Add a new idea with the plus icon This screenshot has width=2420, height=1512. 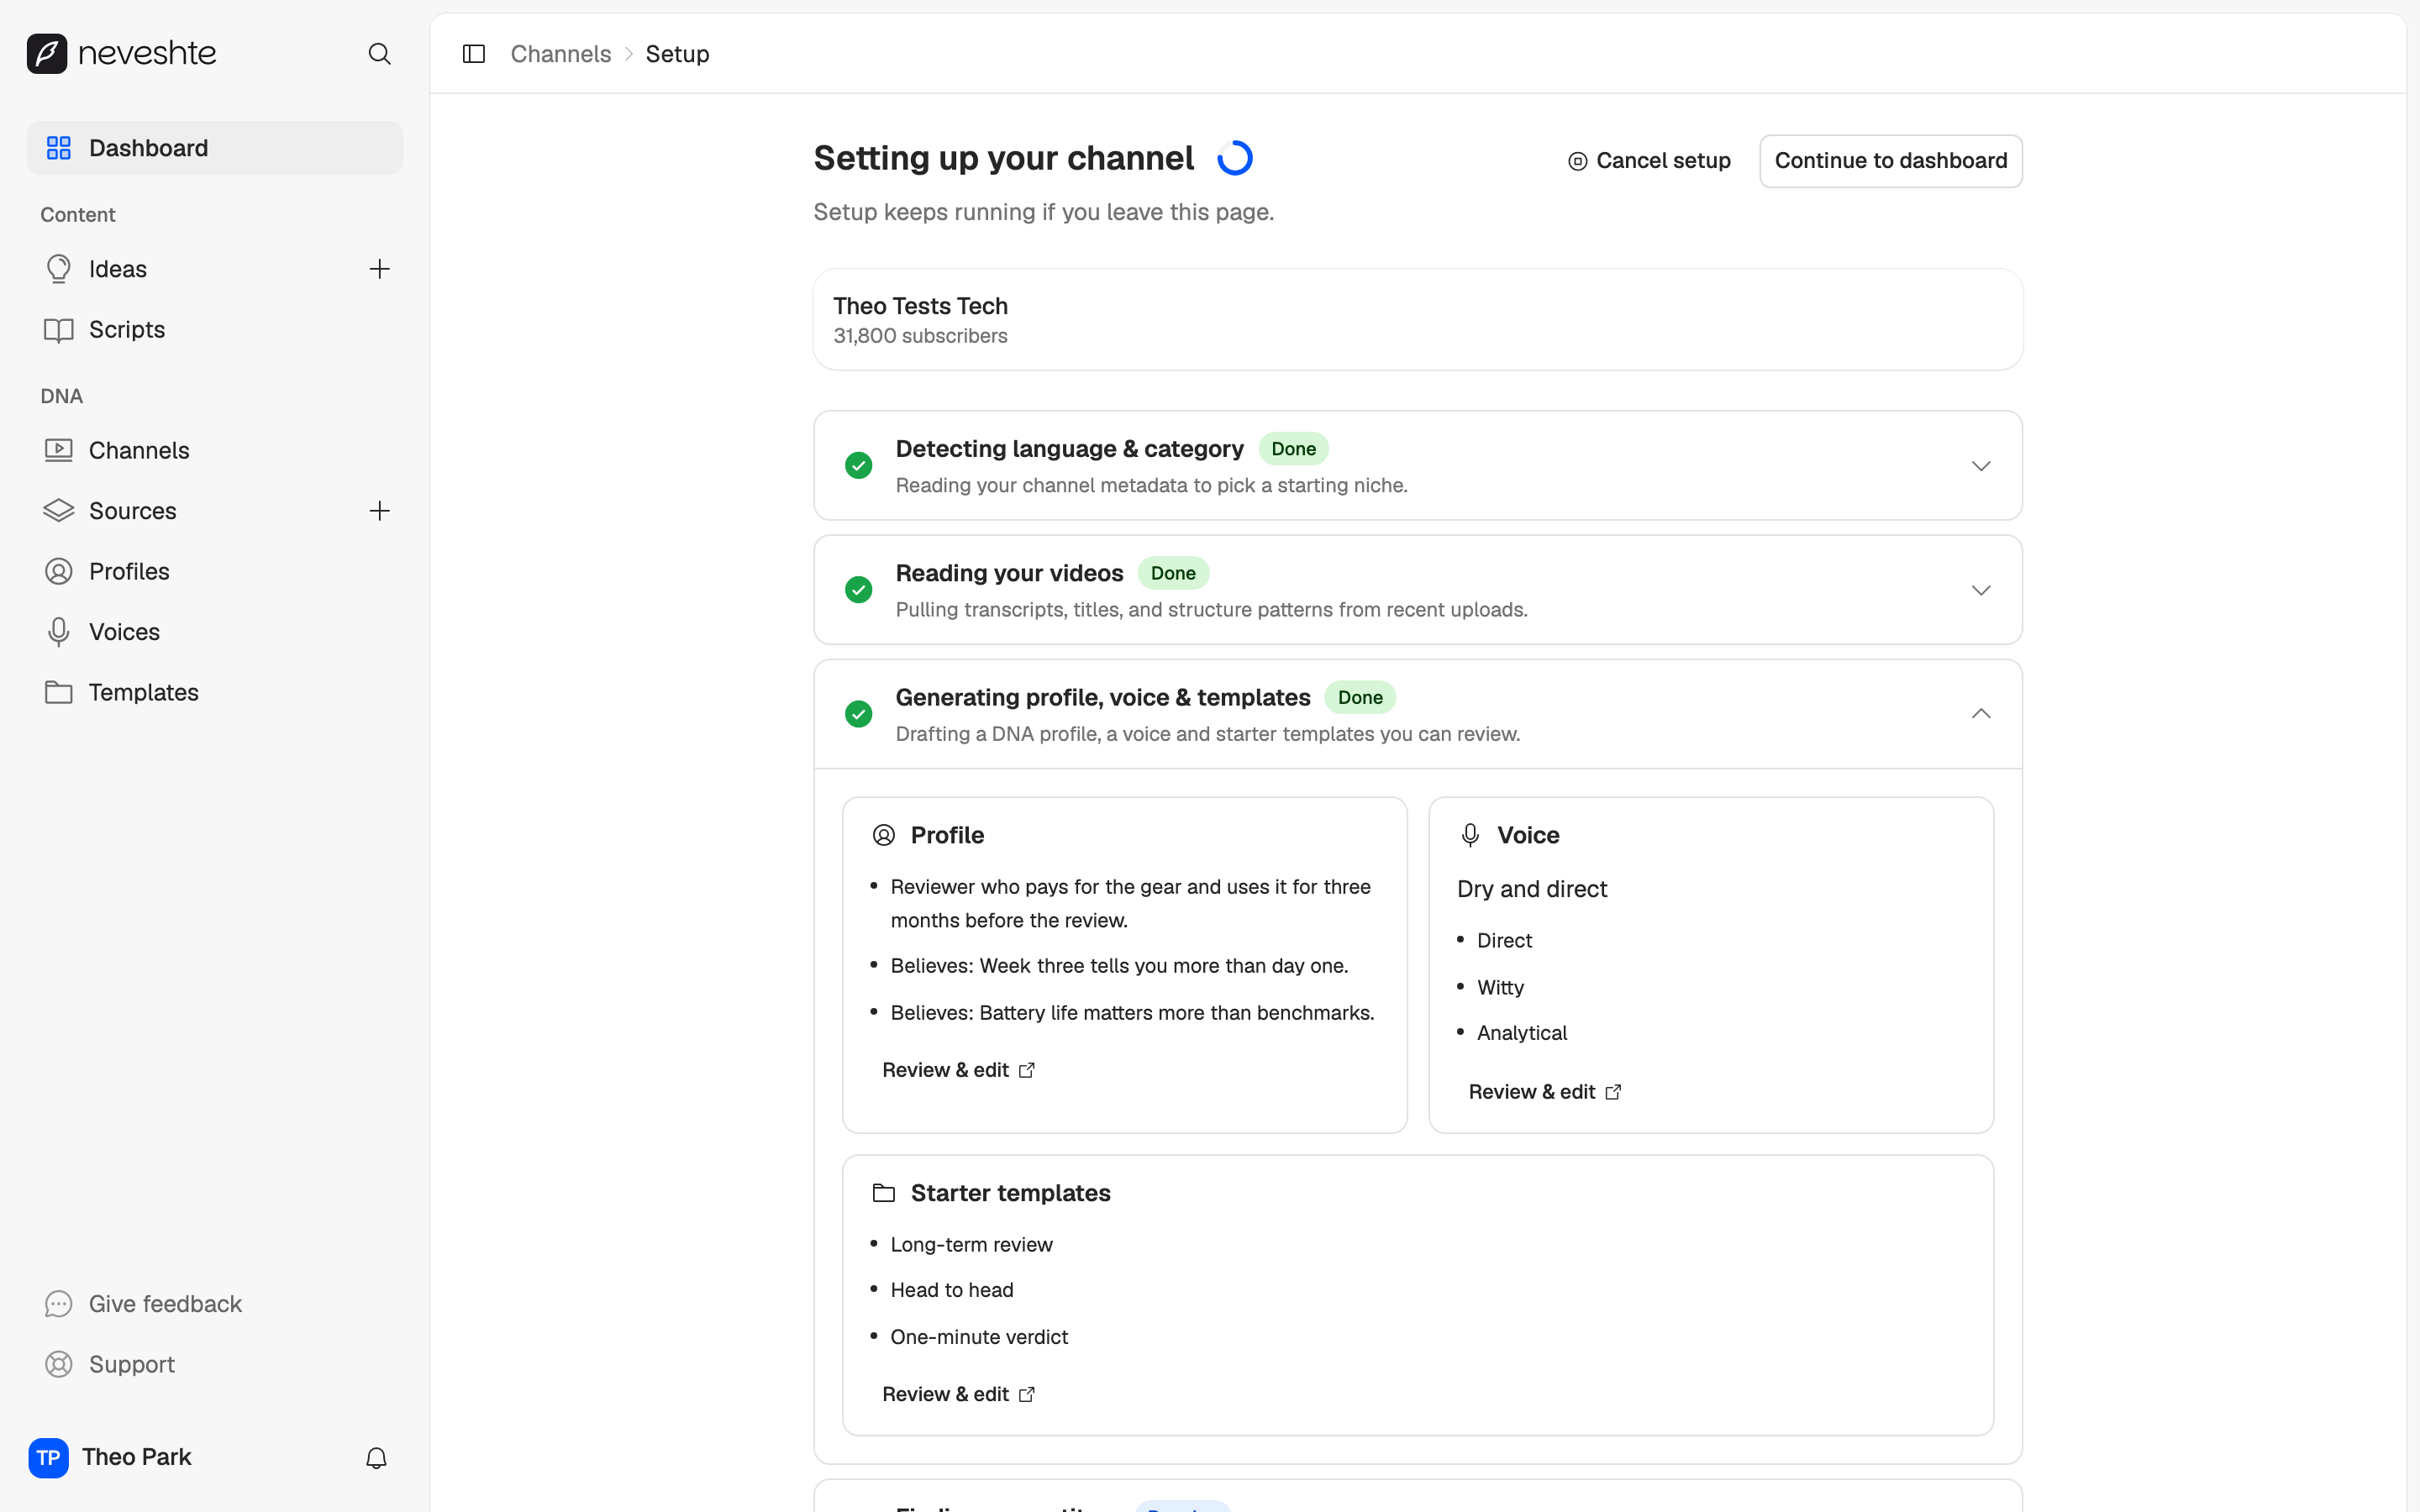coord(379,269)
